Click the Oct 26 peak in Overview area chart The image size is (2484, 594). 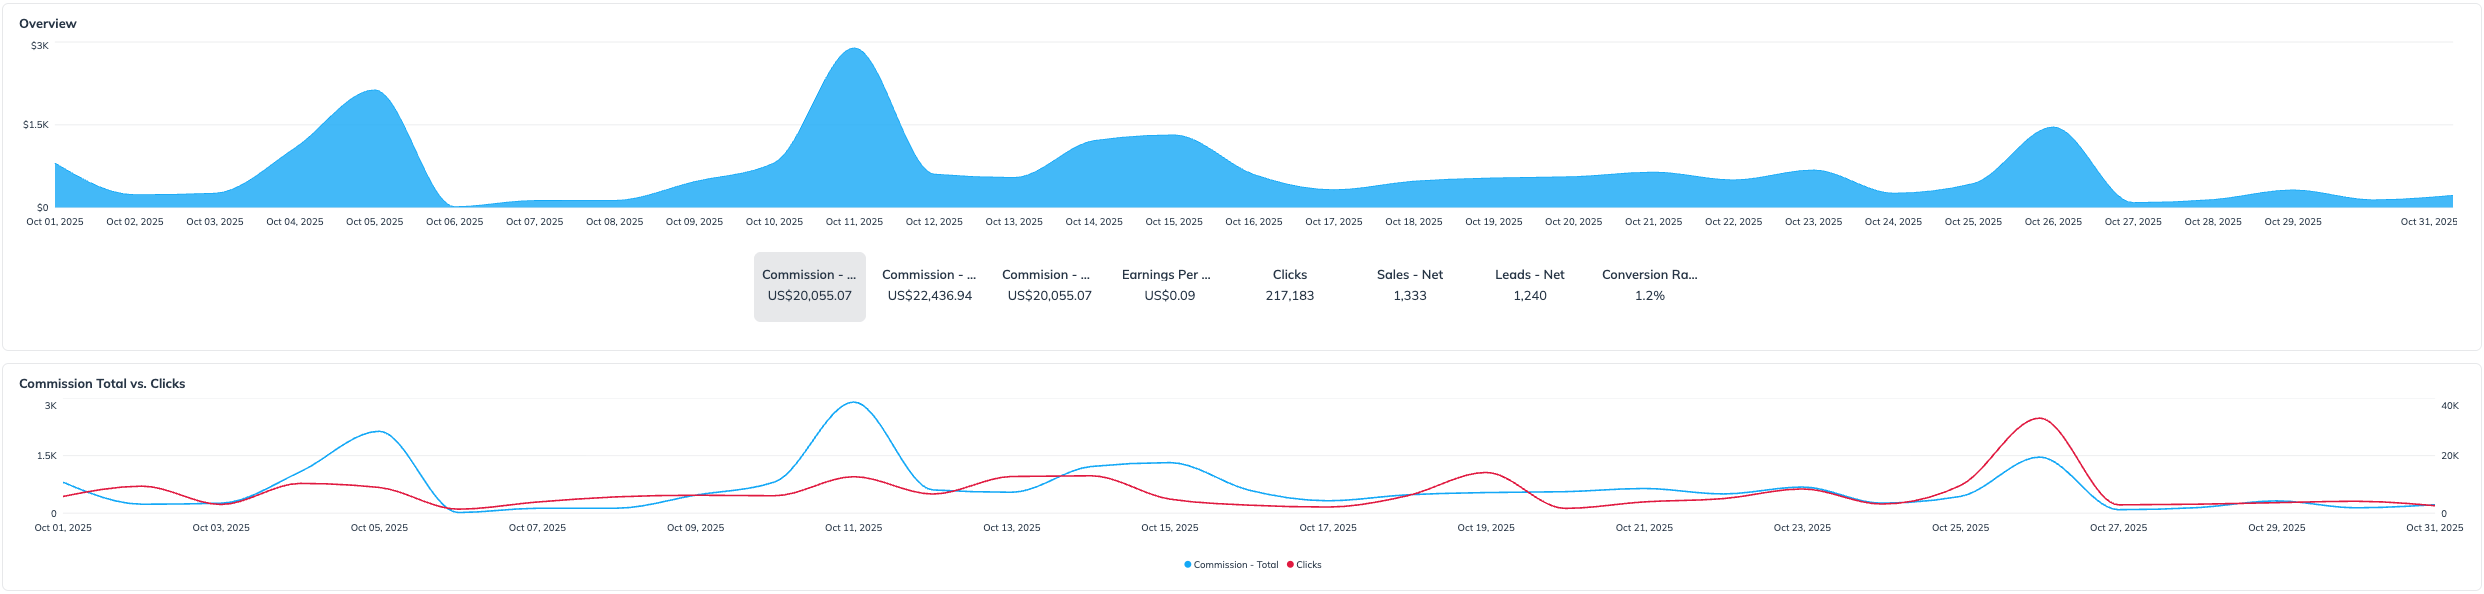pyautogui.click(x=2053, y=129)
